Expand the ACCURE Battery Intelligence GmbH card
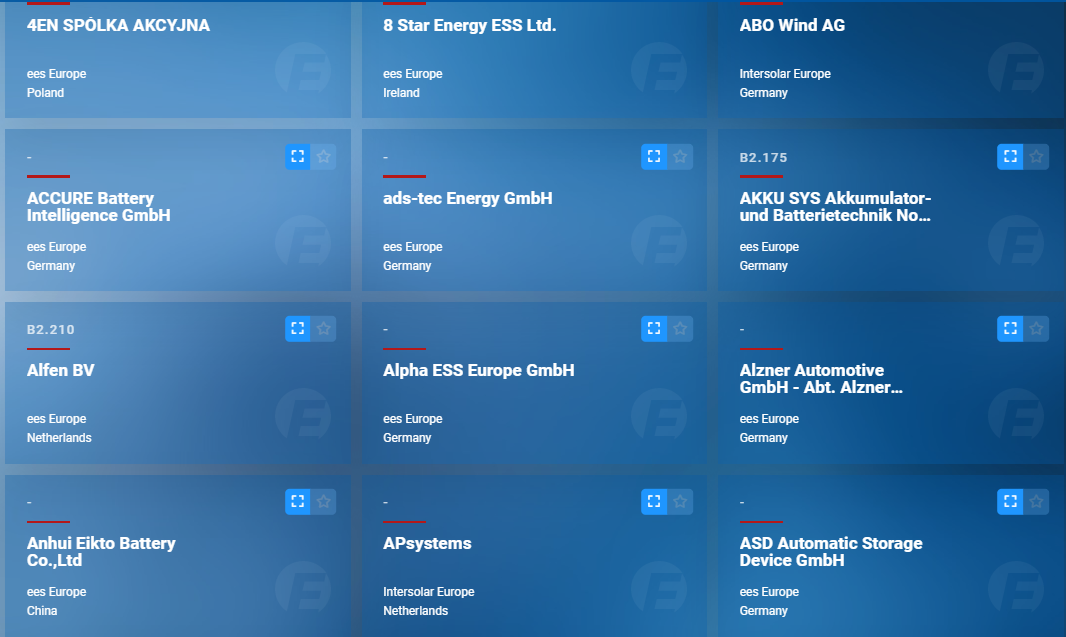Image resolution: width=1066 pixels, height=637 pixels. coord(298,156)
